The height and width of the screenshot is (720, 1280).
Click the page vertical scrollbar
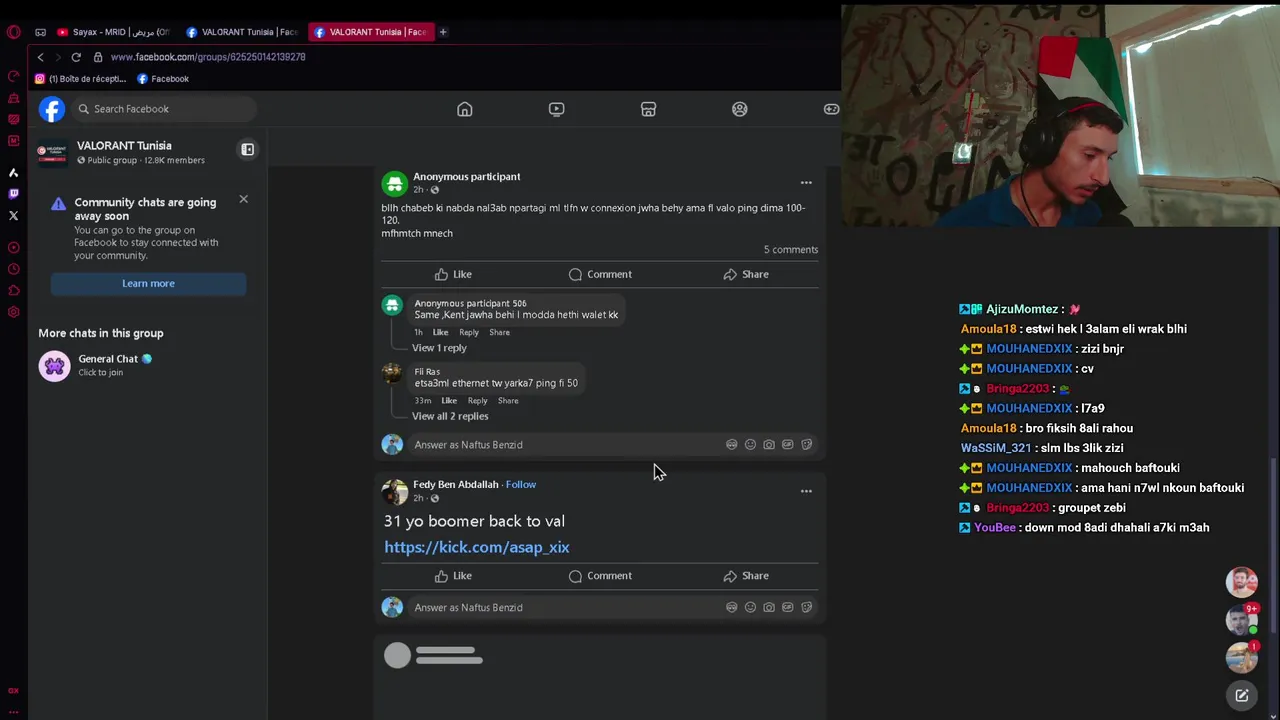[1274, 545]
